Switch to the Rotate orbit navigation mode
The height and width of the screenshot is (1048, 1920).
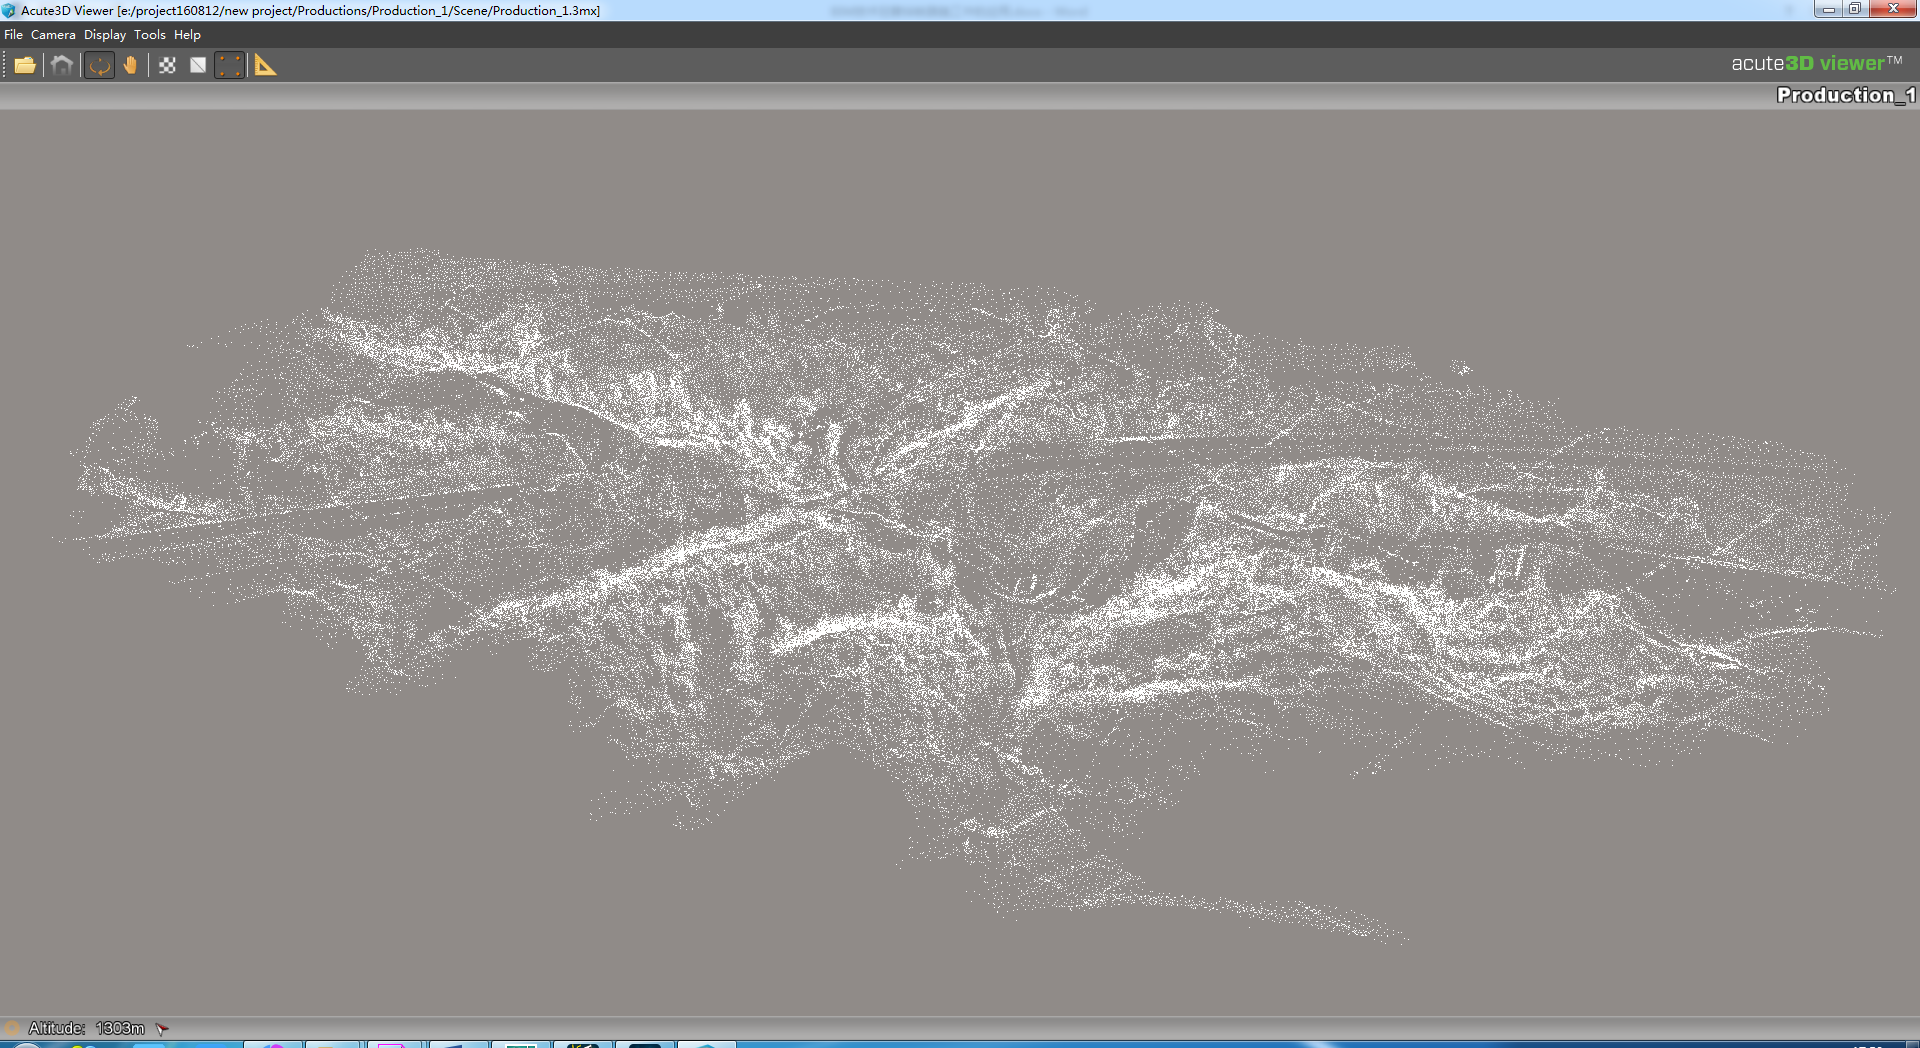click(99, 65)
